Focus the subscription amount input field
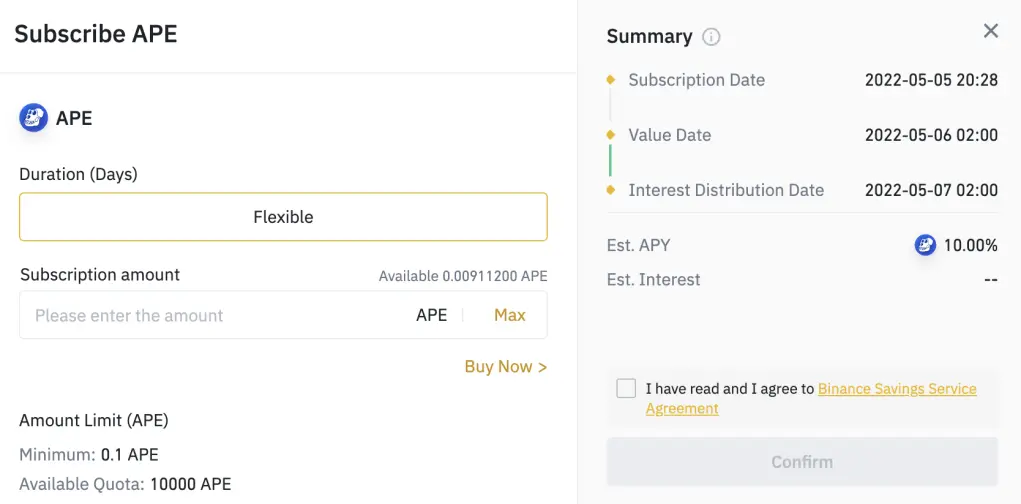The height and width of the screenshot is (504, 1021). click(283, 315)
